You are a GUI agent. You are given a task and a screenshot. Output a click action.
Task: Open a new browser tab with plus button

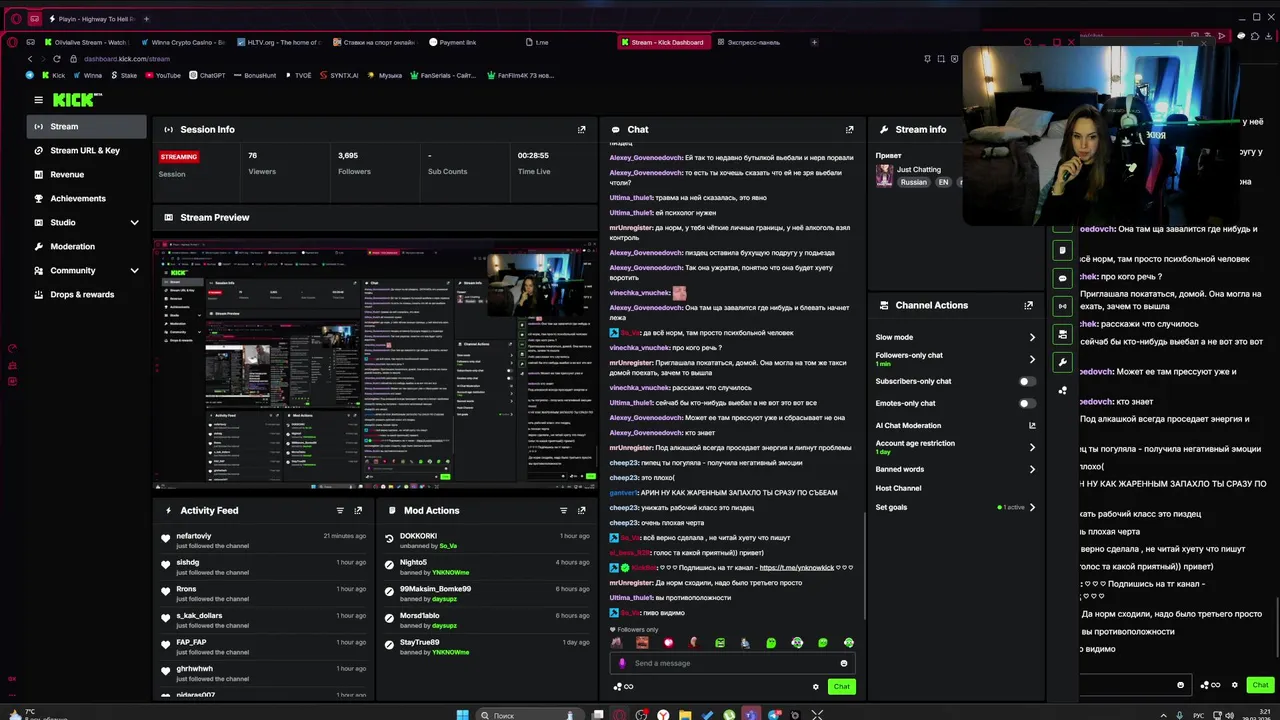coord(814,42)
